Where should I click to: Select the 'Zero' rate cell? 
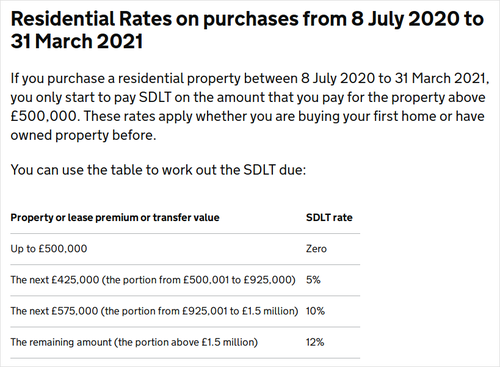pyautogui.click(x=316, y=249)
